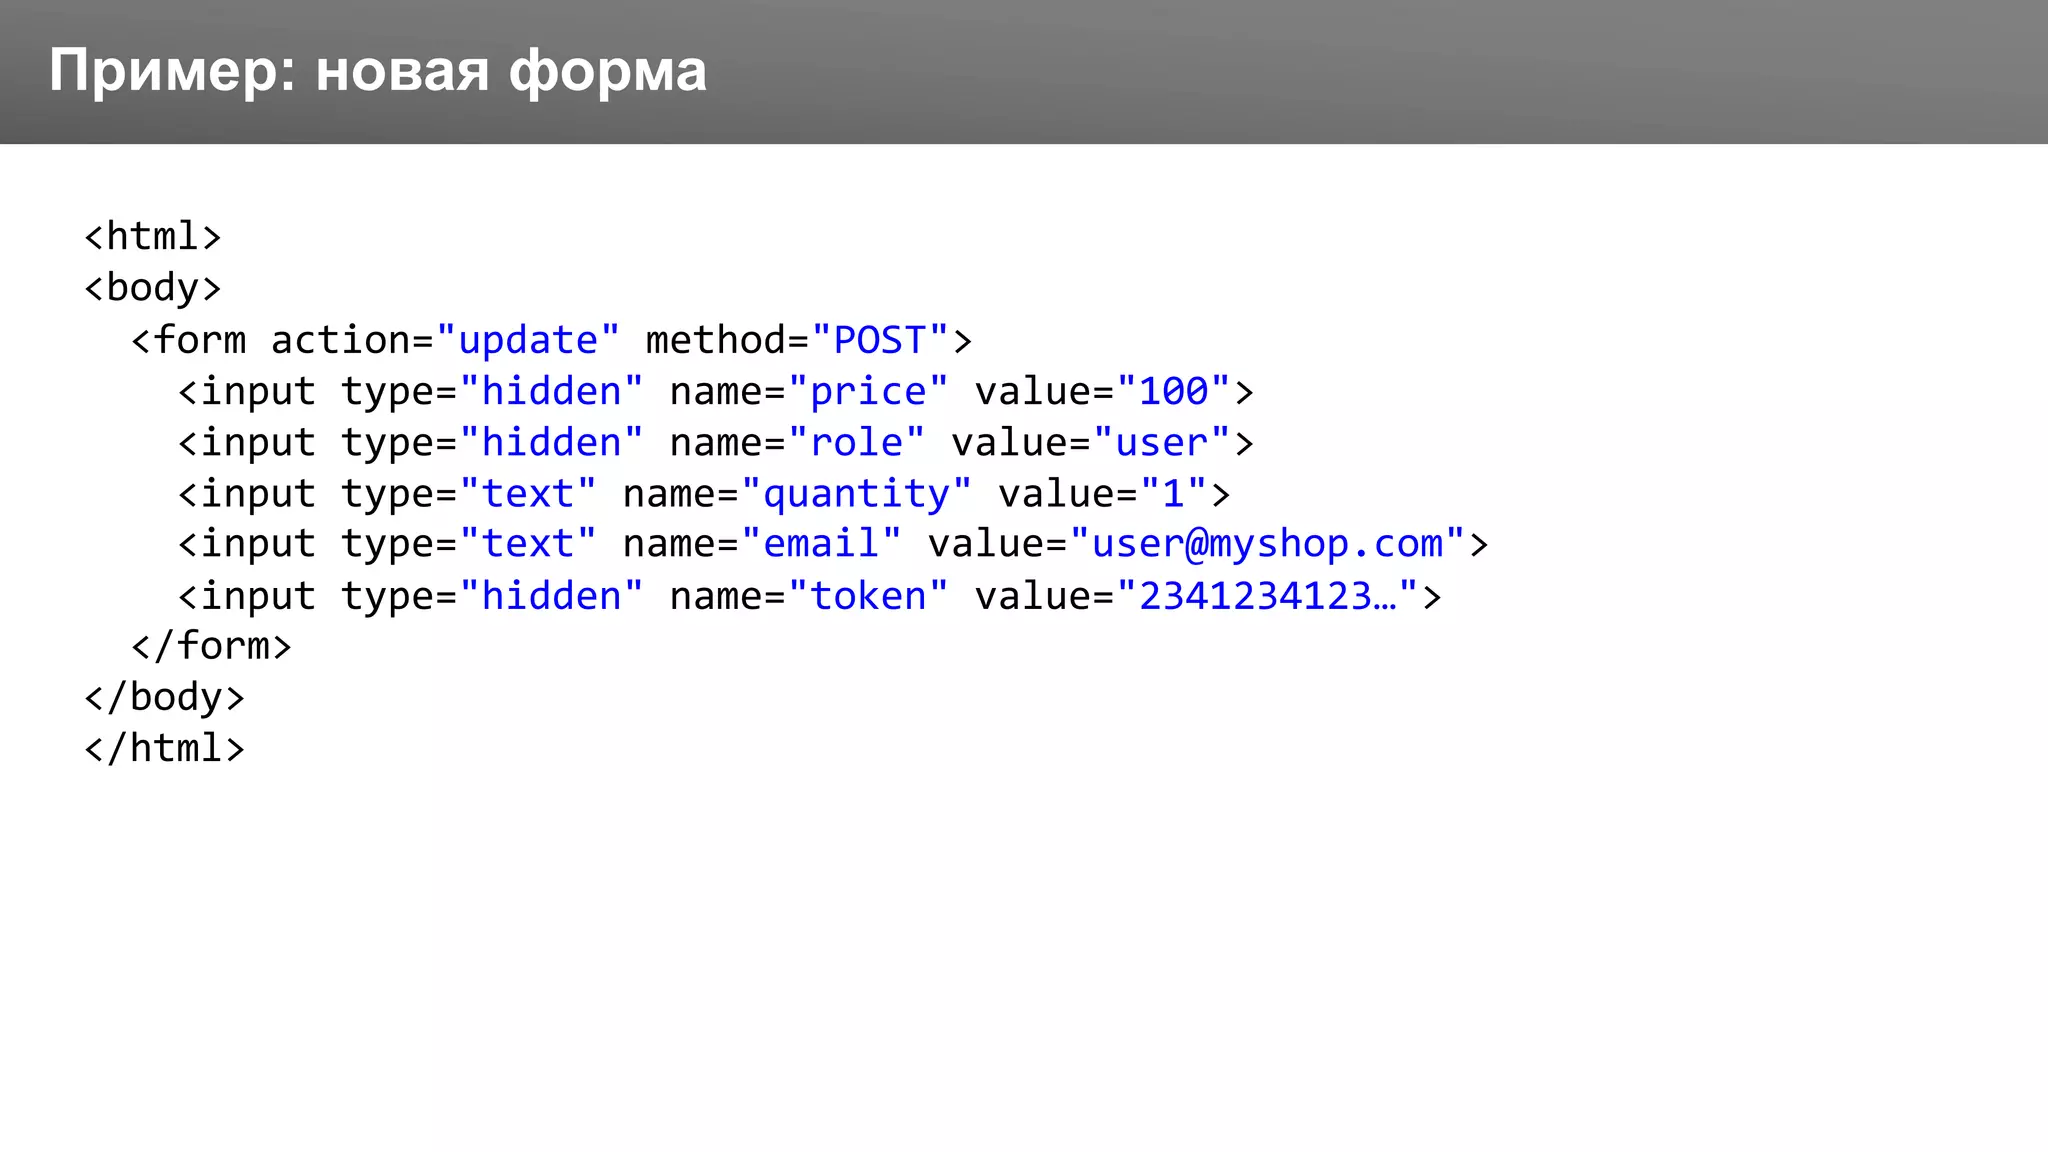Click the name "email" attribute value

821,545
